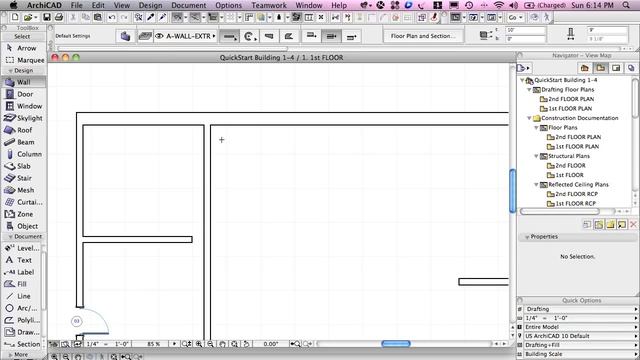
Task: Toggle curved wall geometry method
Action: tap(250, 36)
